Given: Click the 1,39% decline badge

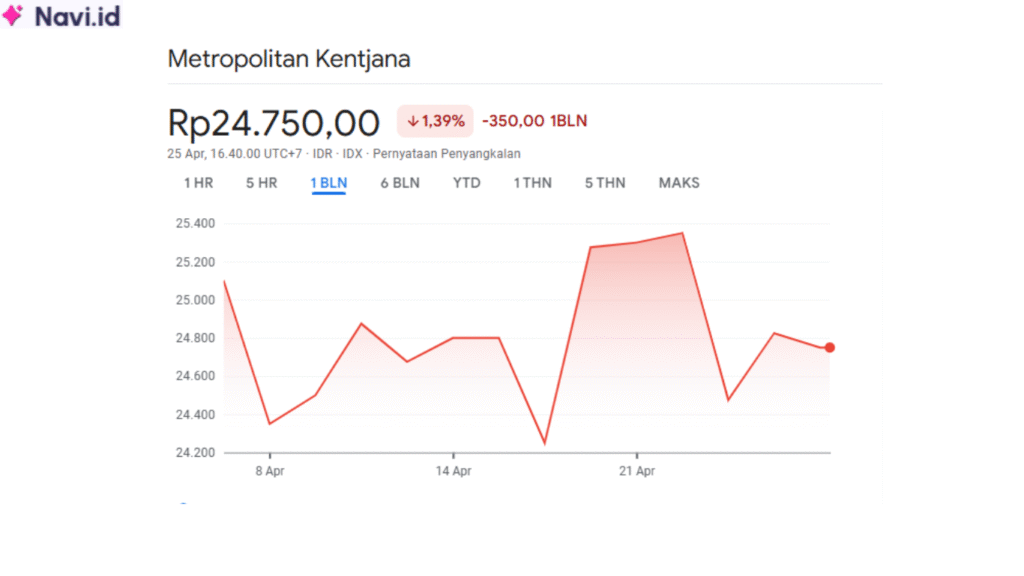Looking at the screenshot, I should tap(435, 120).
